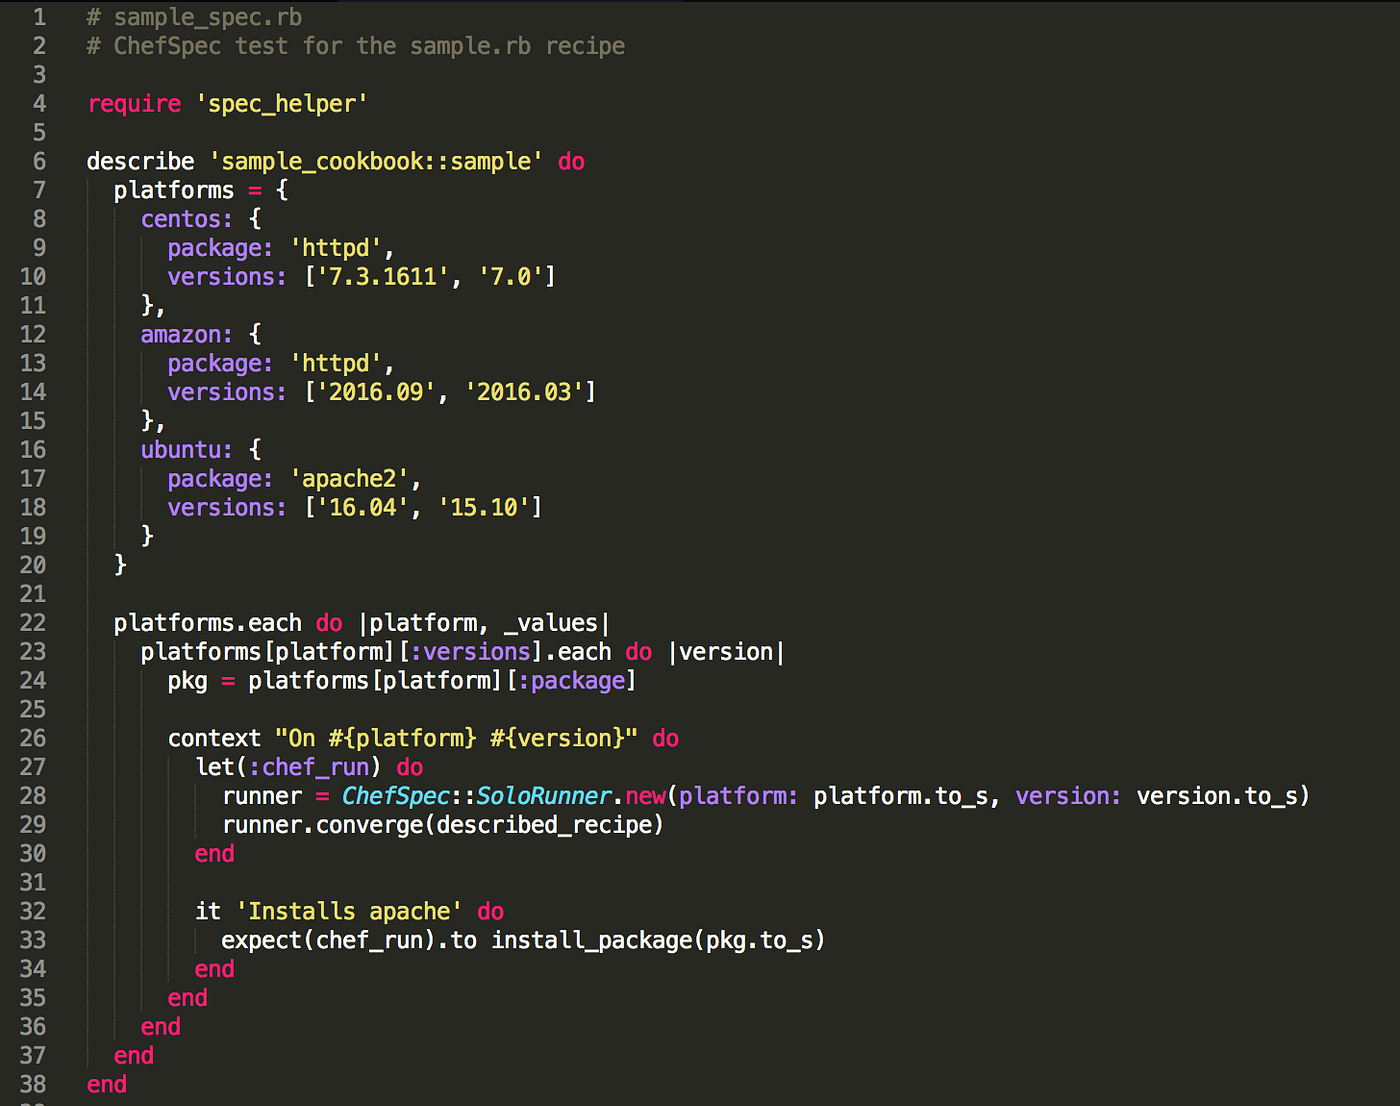Click the 'runner' variable on line 28
This screenshot has height=1106, width=1400.
(x=262, y=796)
